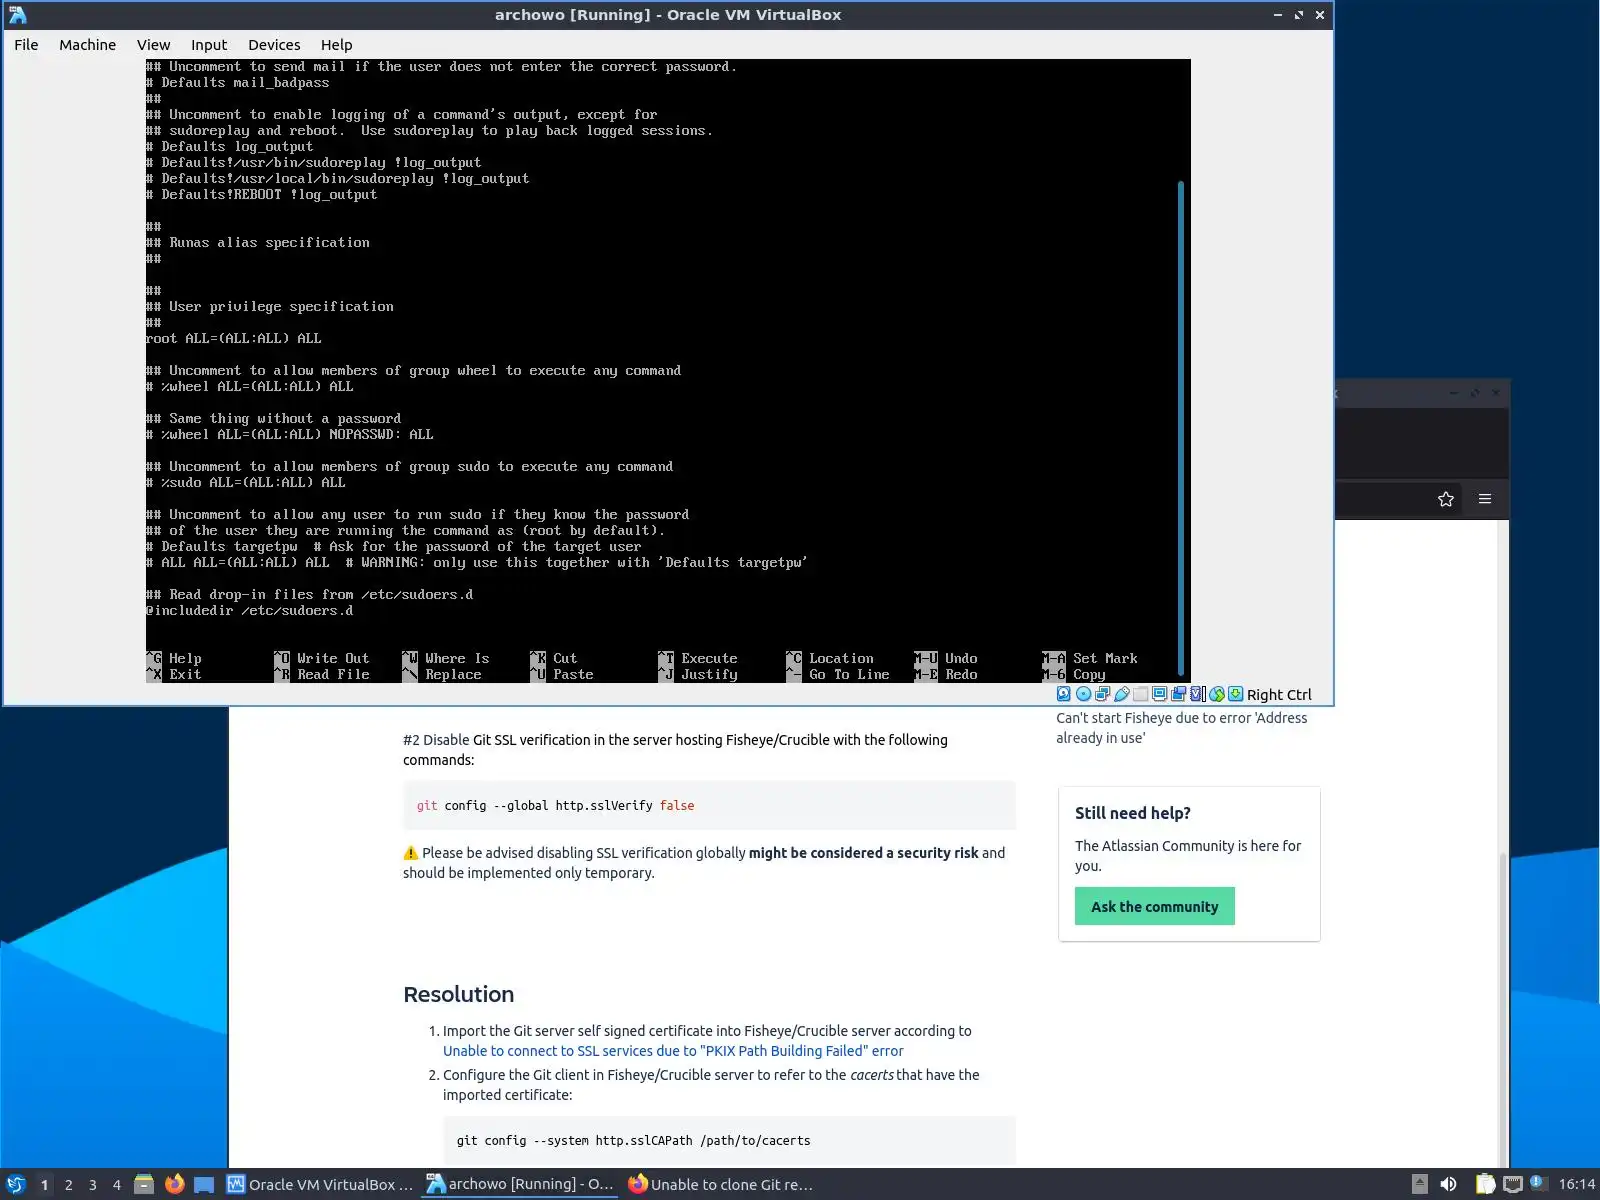
Task: Open the Help menu in VirtualBox
Action: pyautogui.click(x=336, y=45)
